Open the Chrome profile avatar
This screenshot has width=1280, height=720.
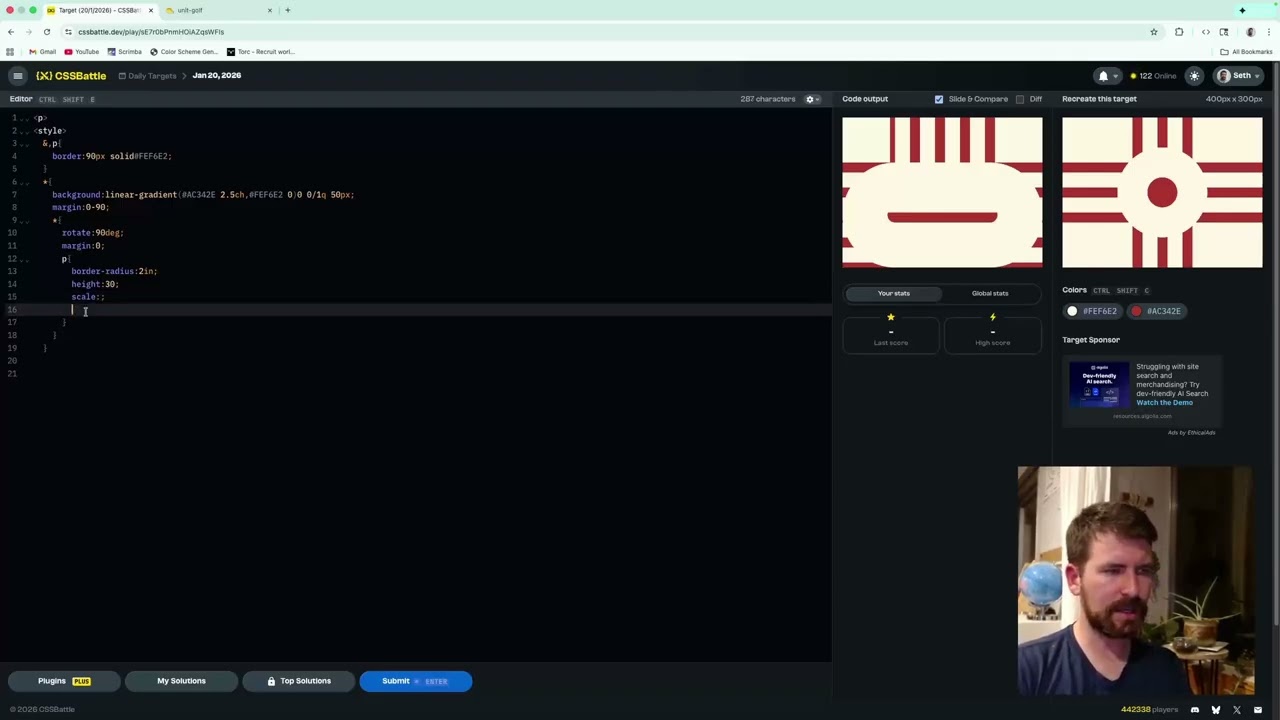[x=1250, y=32]
